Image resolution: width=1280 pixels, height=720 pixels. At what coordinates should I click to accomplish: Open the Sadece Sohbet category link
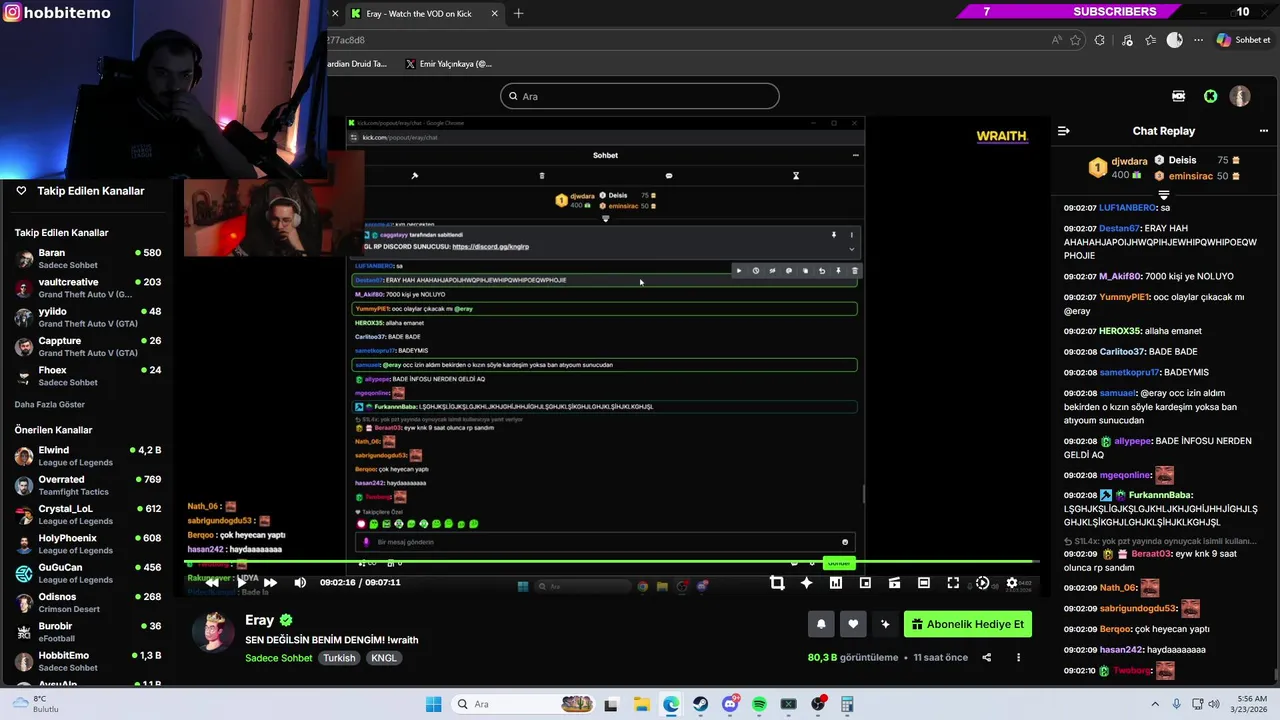279,658
